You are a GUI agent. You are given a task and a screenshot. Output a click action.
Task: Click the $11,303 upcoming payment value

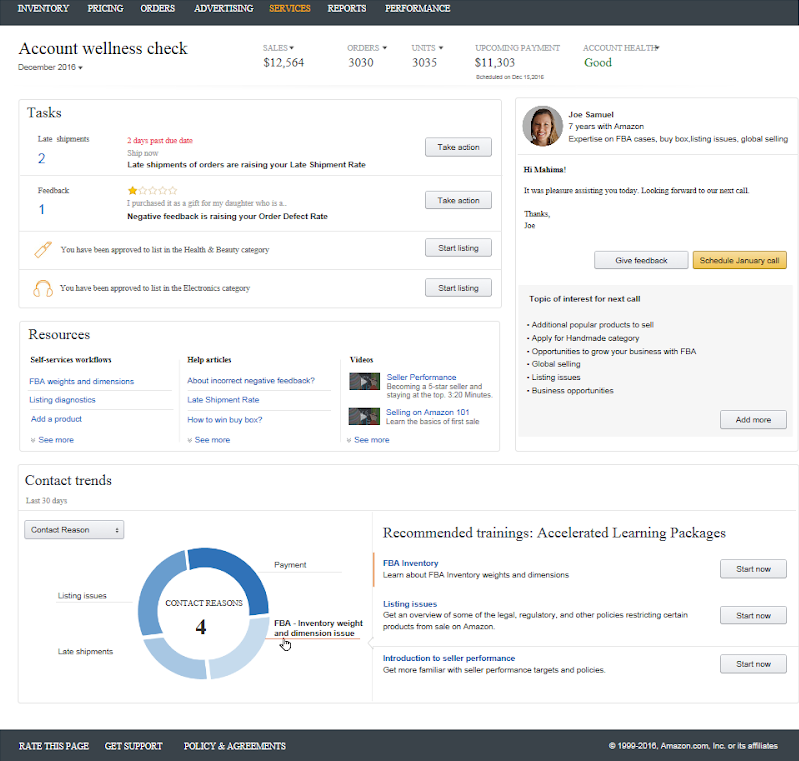click(x=494, y=63)
